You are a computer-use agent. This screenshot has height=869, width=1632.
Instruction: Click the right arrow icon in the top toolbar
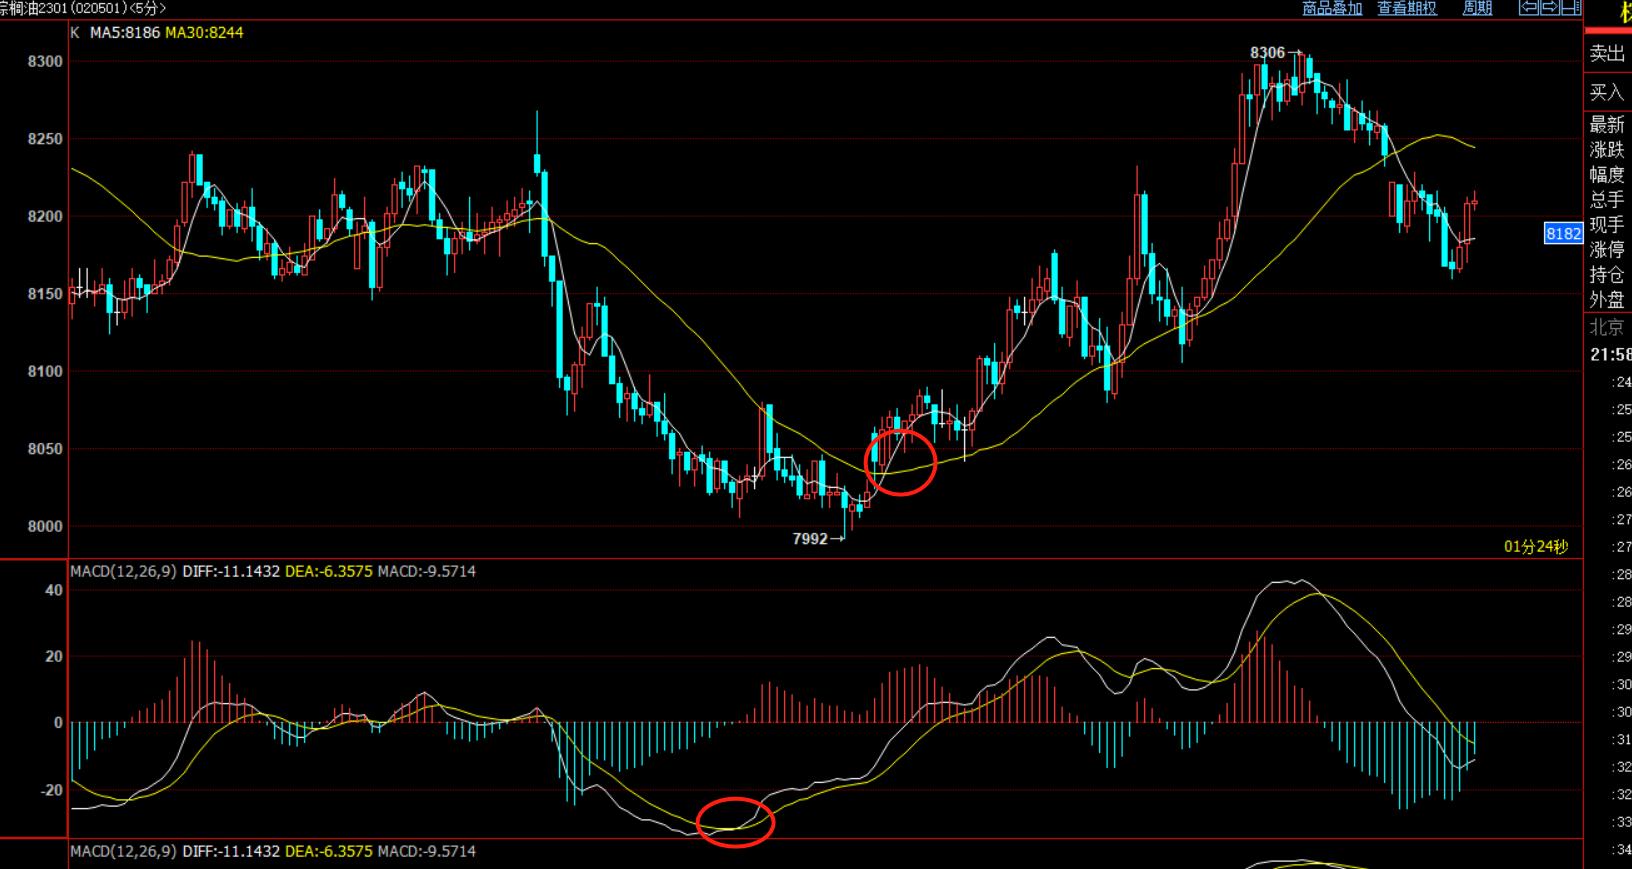click(x=1550, y=8)
